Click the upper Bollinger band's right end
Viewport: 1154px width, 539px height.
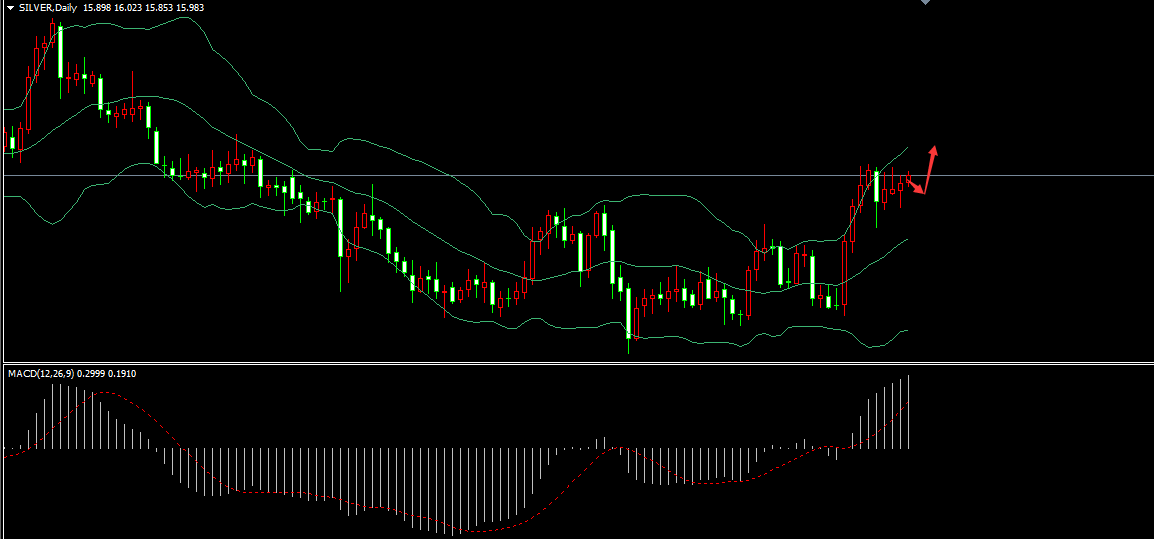coord(906,147)
